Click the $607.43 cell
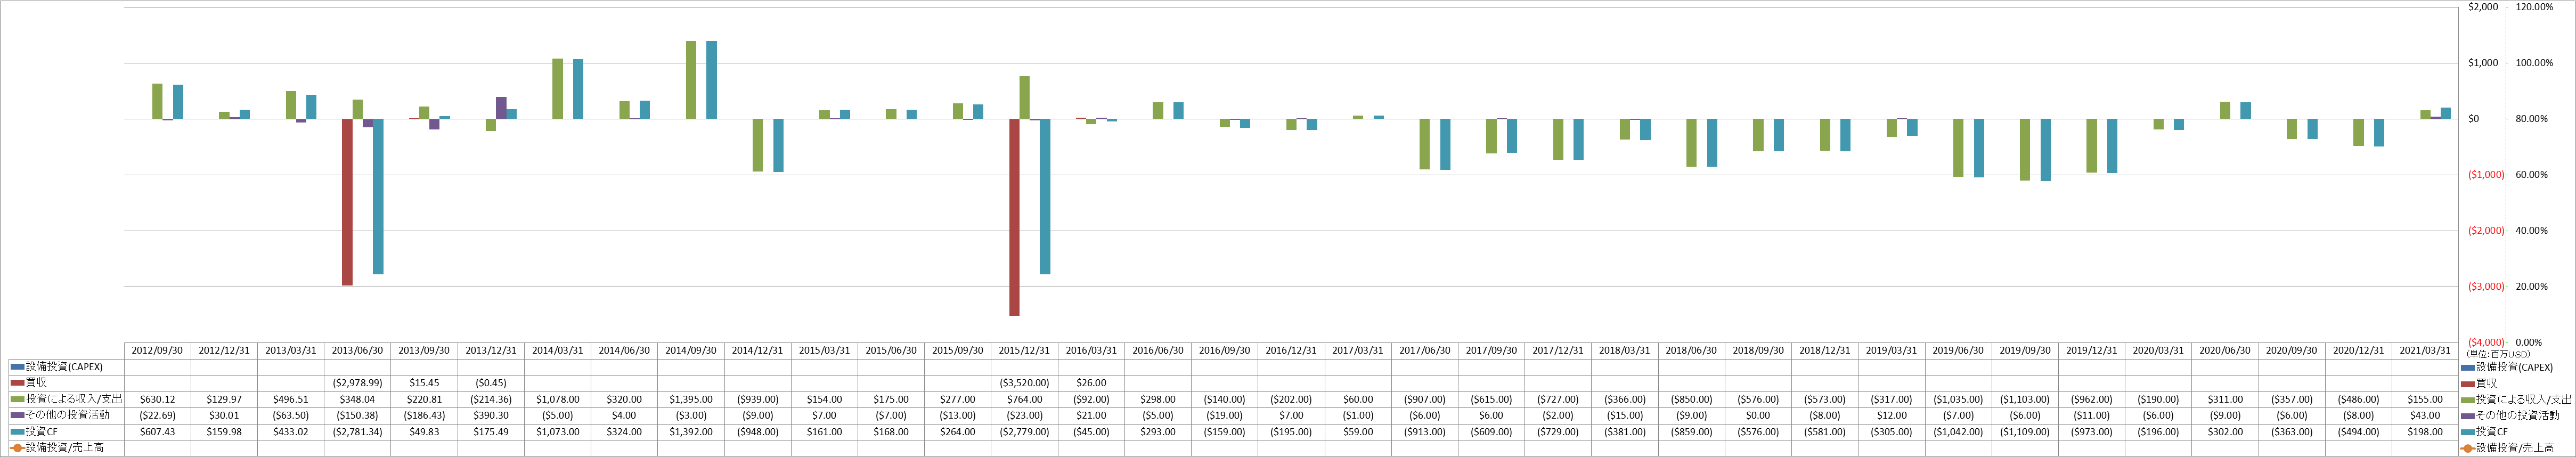 157,432
